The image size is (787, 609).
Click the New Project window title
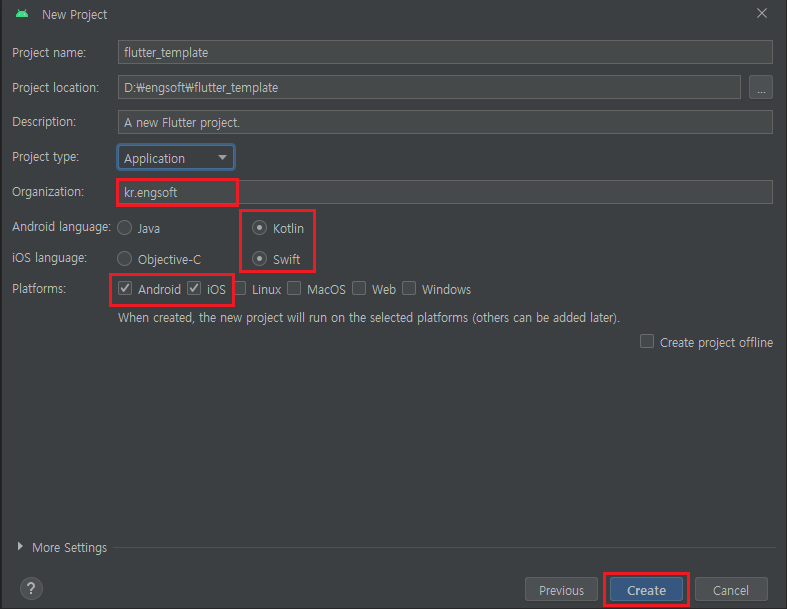click(74, 15)
